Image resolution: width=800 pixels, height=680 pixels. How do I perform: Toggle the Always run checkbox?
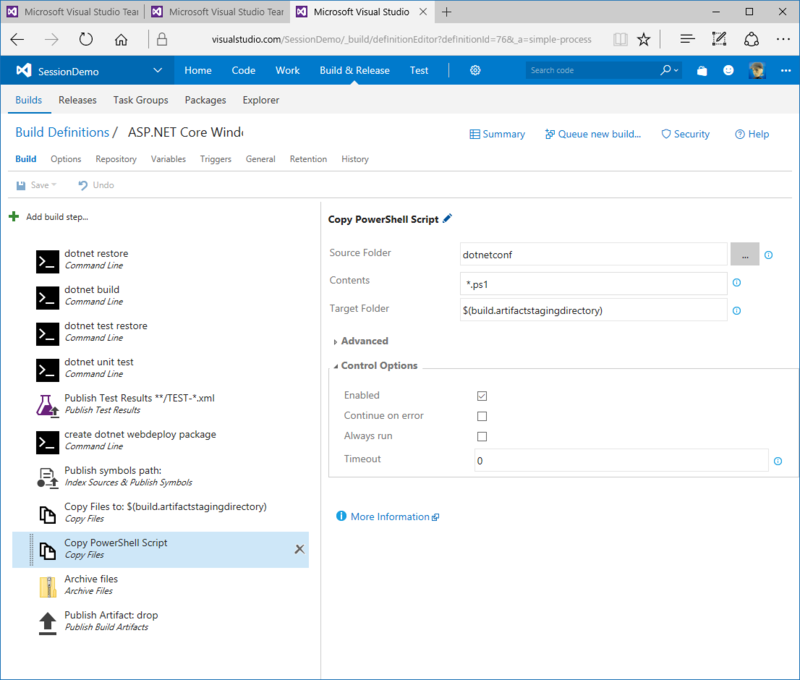click(482, 437)
